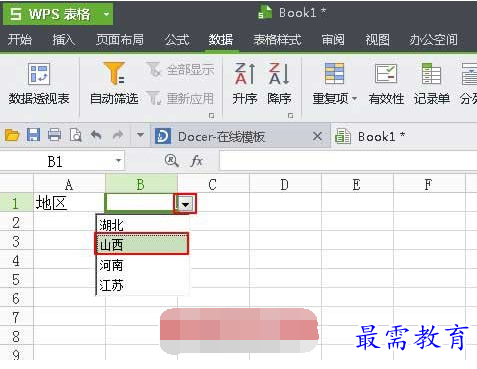Image resolution: width=477 pixels, height=369 pixels.
Task: Expand the quick access toolbar dropdown
Action: [140, 135]
